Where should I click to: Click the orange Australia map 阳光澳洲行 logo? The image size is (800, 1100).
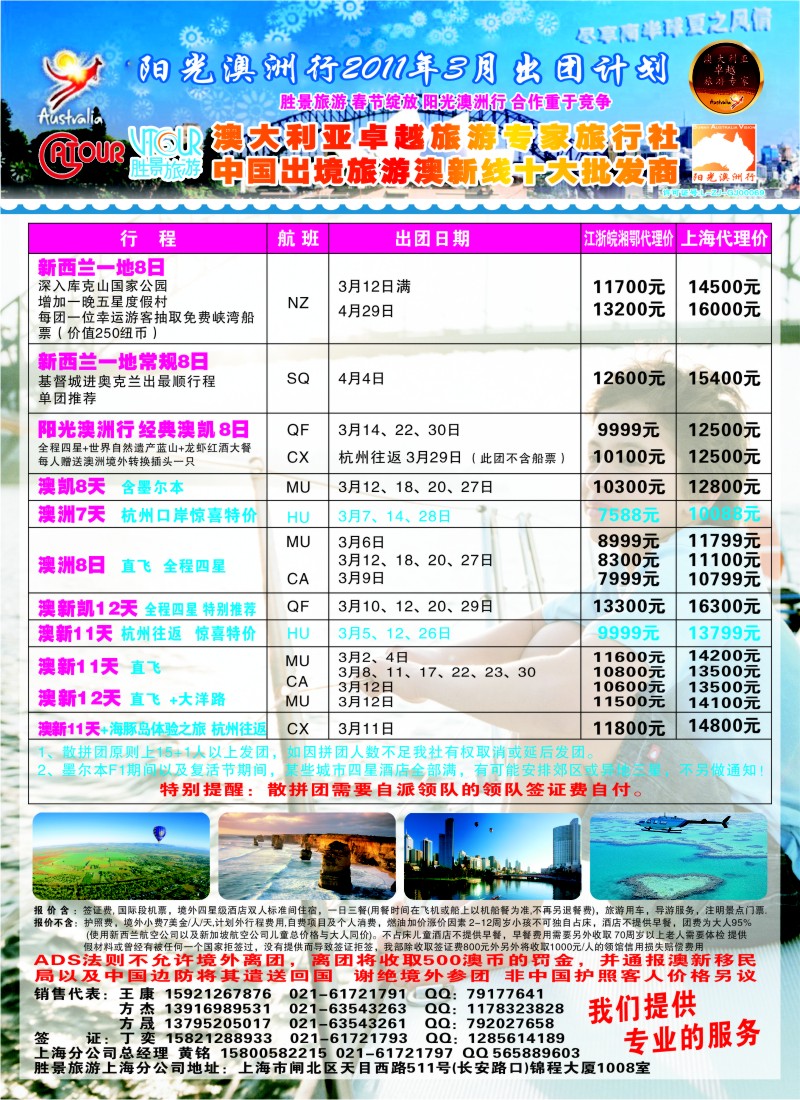click(x=724, y=154)
